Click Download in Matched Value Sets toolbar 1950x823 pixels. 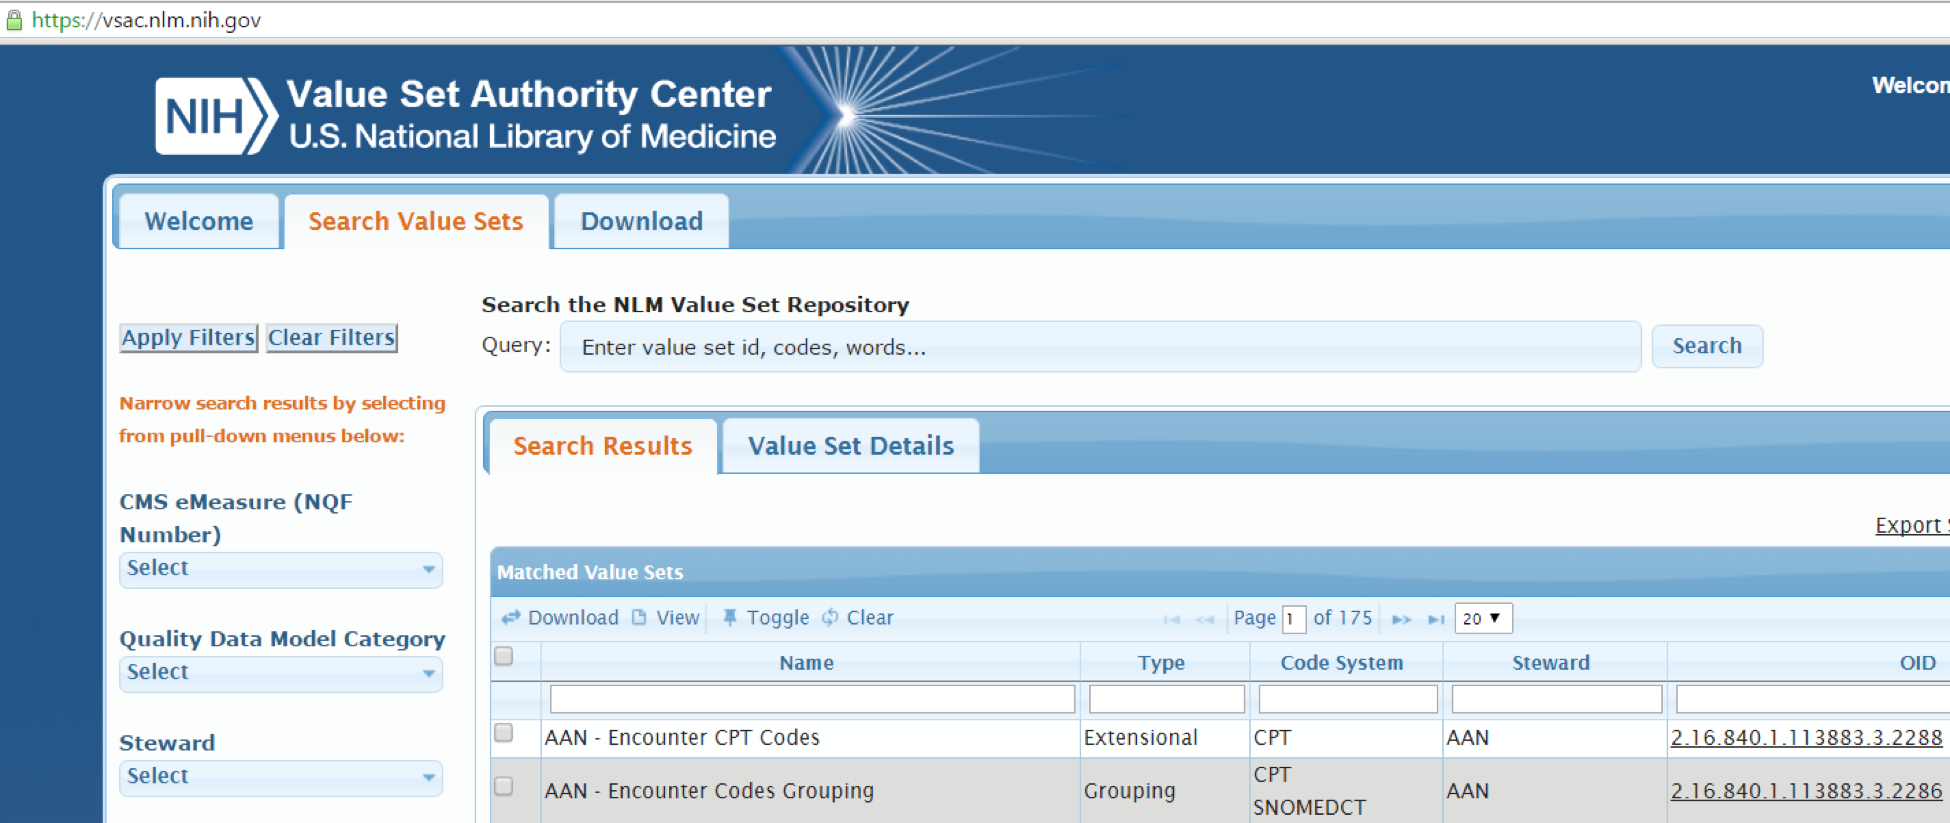coord(560,618)
